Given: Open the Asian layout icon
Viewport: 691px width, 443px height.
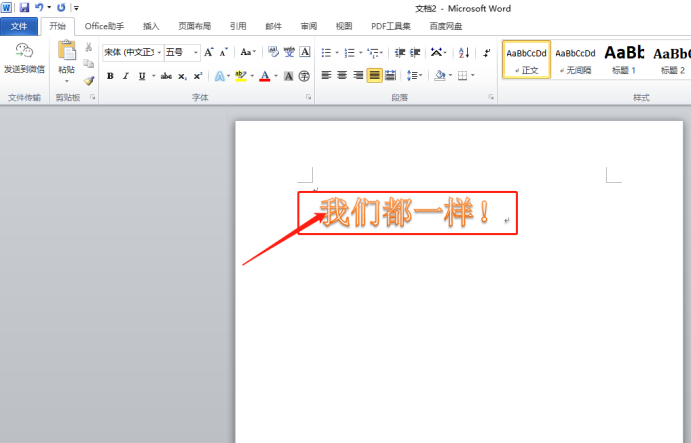Looking at the screenshot, I should (436, 53).
